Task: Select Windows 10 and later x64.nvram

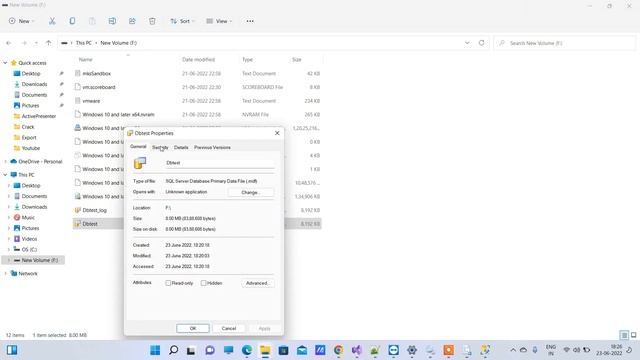Action: click(x=118, y=114)
